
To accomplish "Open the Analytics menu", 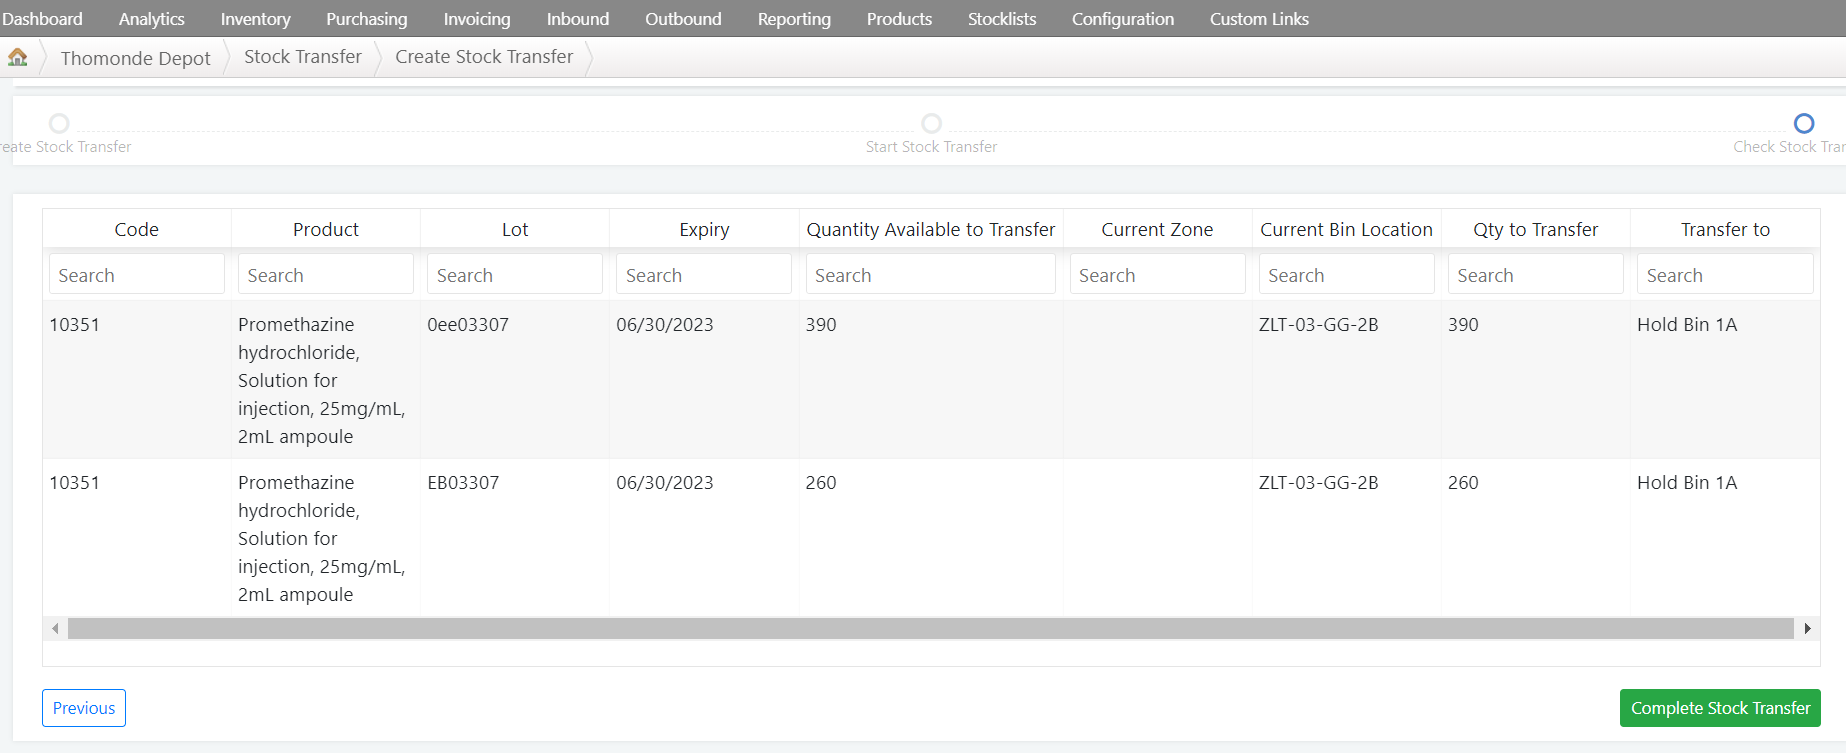I will coord(151,19).
